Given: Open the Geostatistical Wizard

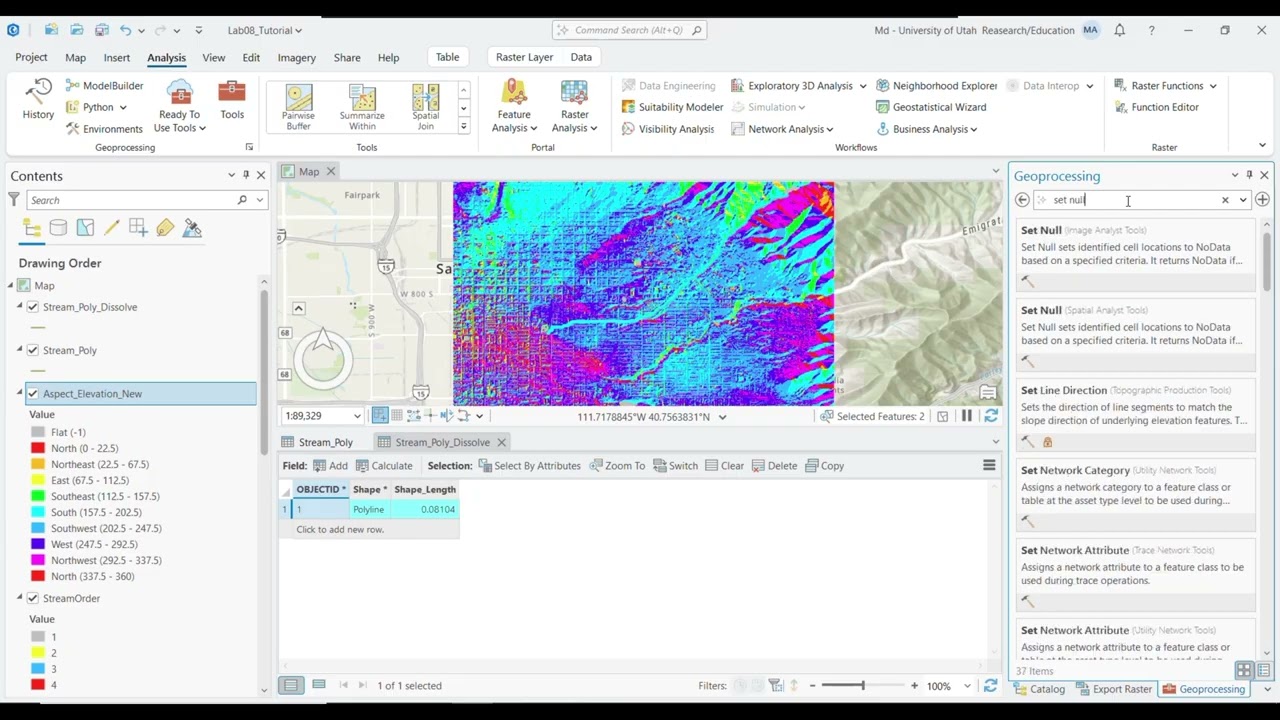Looking at the screenshot, I should tap(930, 107).
